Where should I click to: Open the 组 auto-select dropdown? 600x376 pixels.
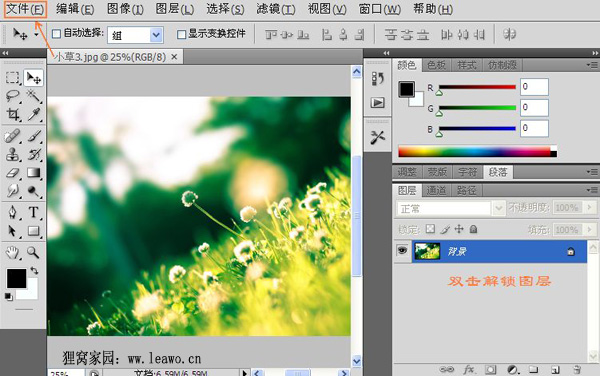click(x=156, y=35)
